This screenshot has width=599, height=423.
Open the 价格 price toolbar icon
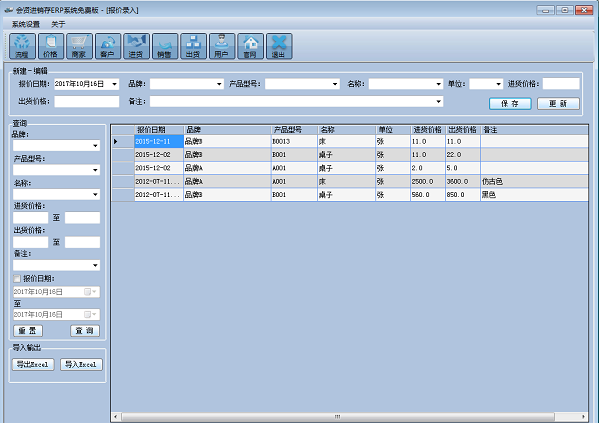click(x=51, y=46)
